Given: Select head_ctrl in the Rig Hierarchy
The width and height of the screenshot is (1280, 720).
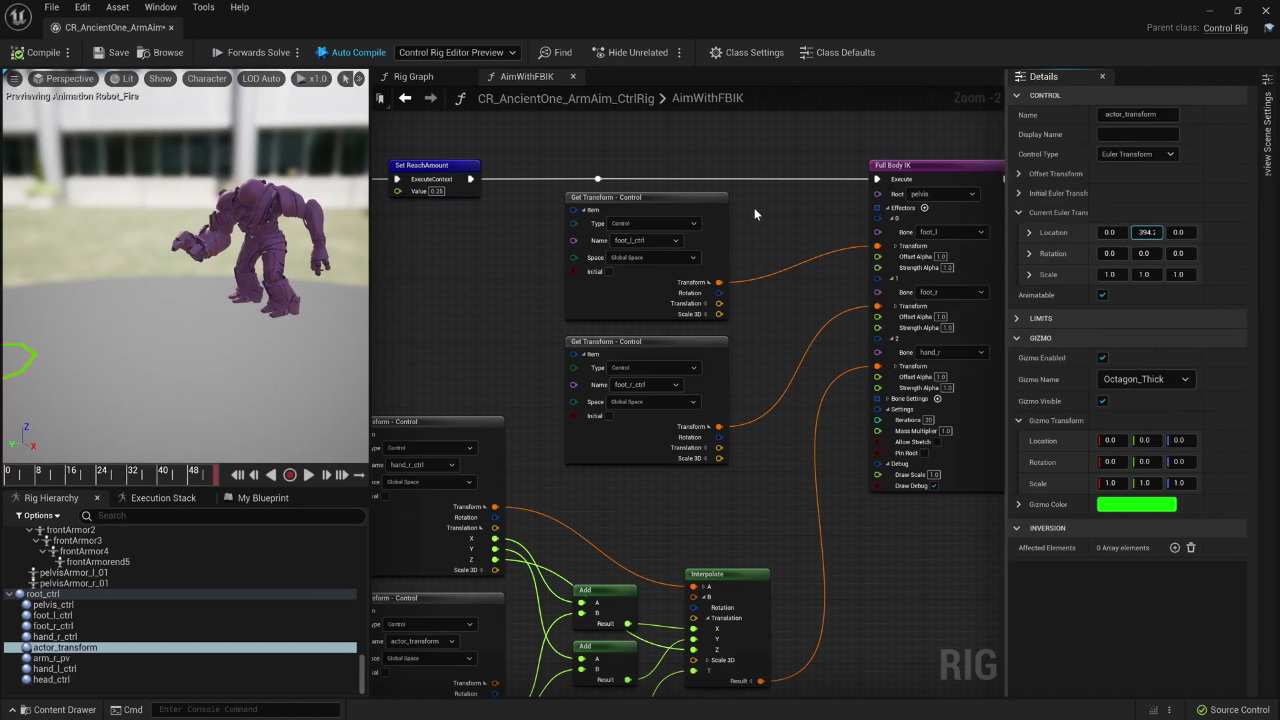Looking at the screenshot, I should (51, 680).
